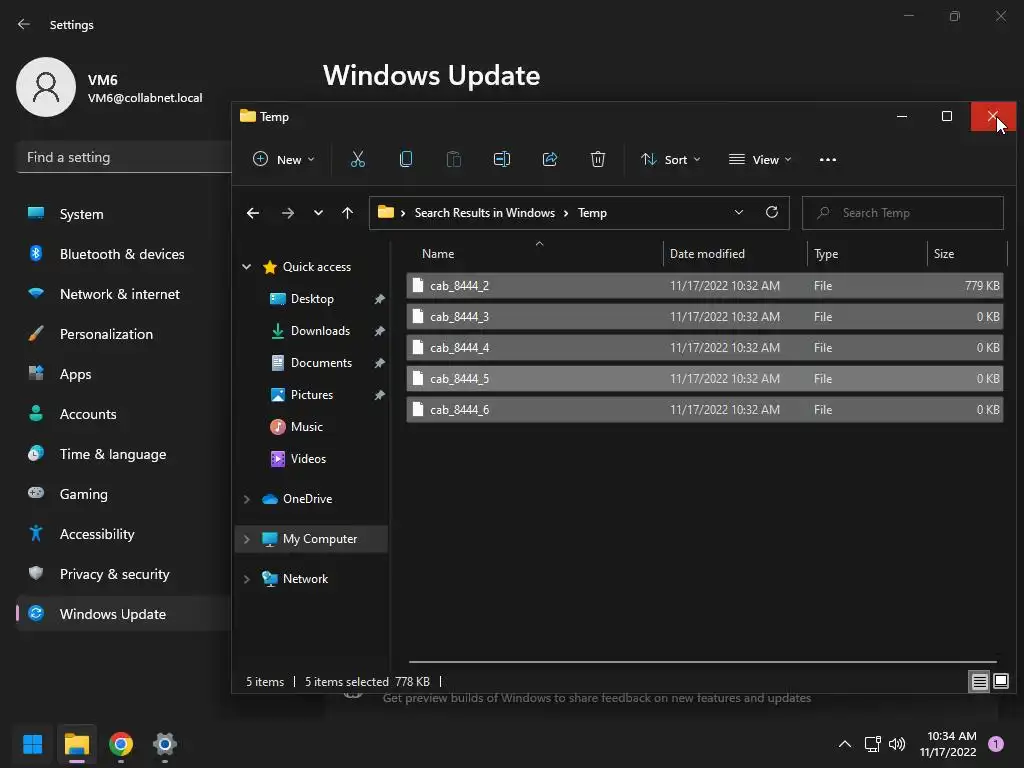Select file cab_8444_2
The width and height of the screenshot is (1024, 768).
click(705, 285)
